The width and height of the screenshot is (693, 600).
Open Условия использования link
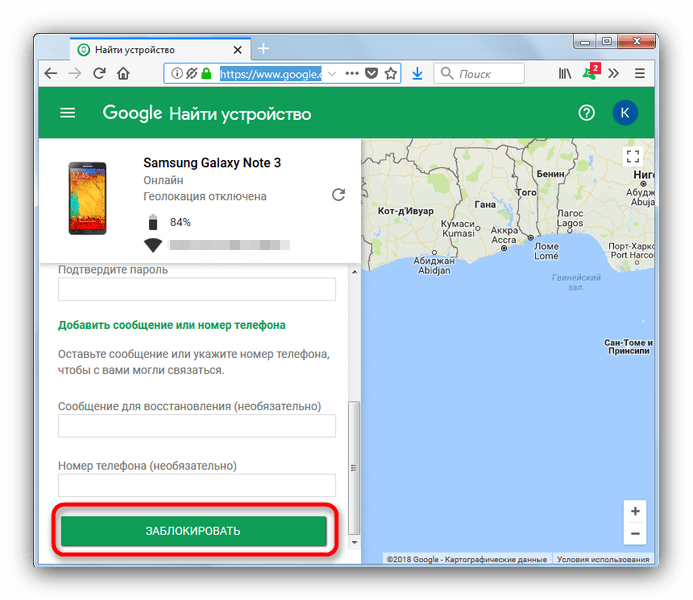point(603,559)
